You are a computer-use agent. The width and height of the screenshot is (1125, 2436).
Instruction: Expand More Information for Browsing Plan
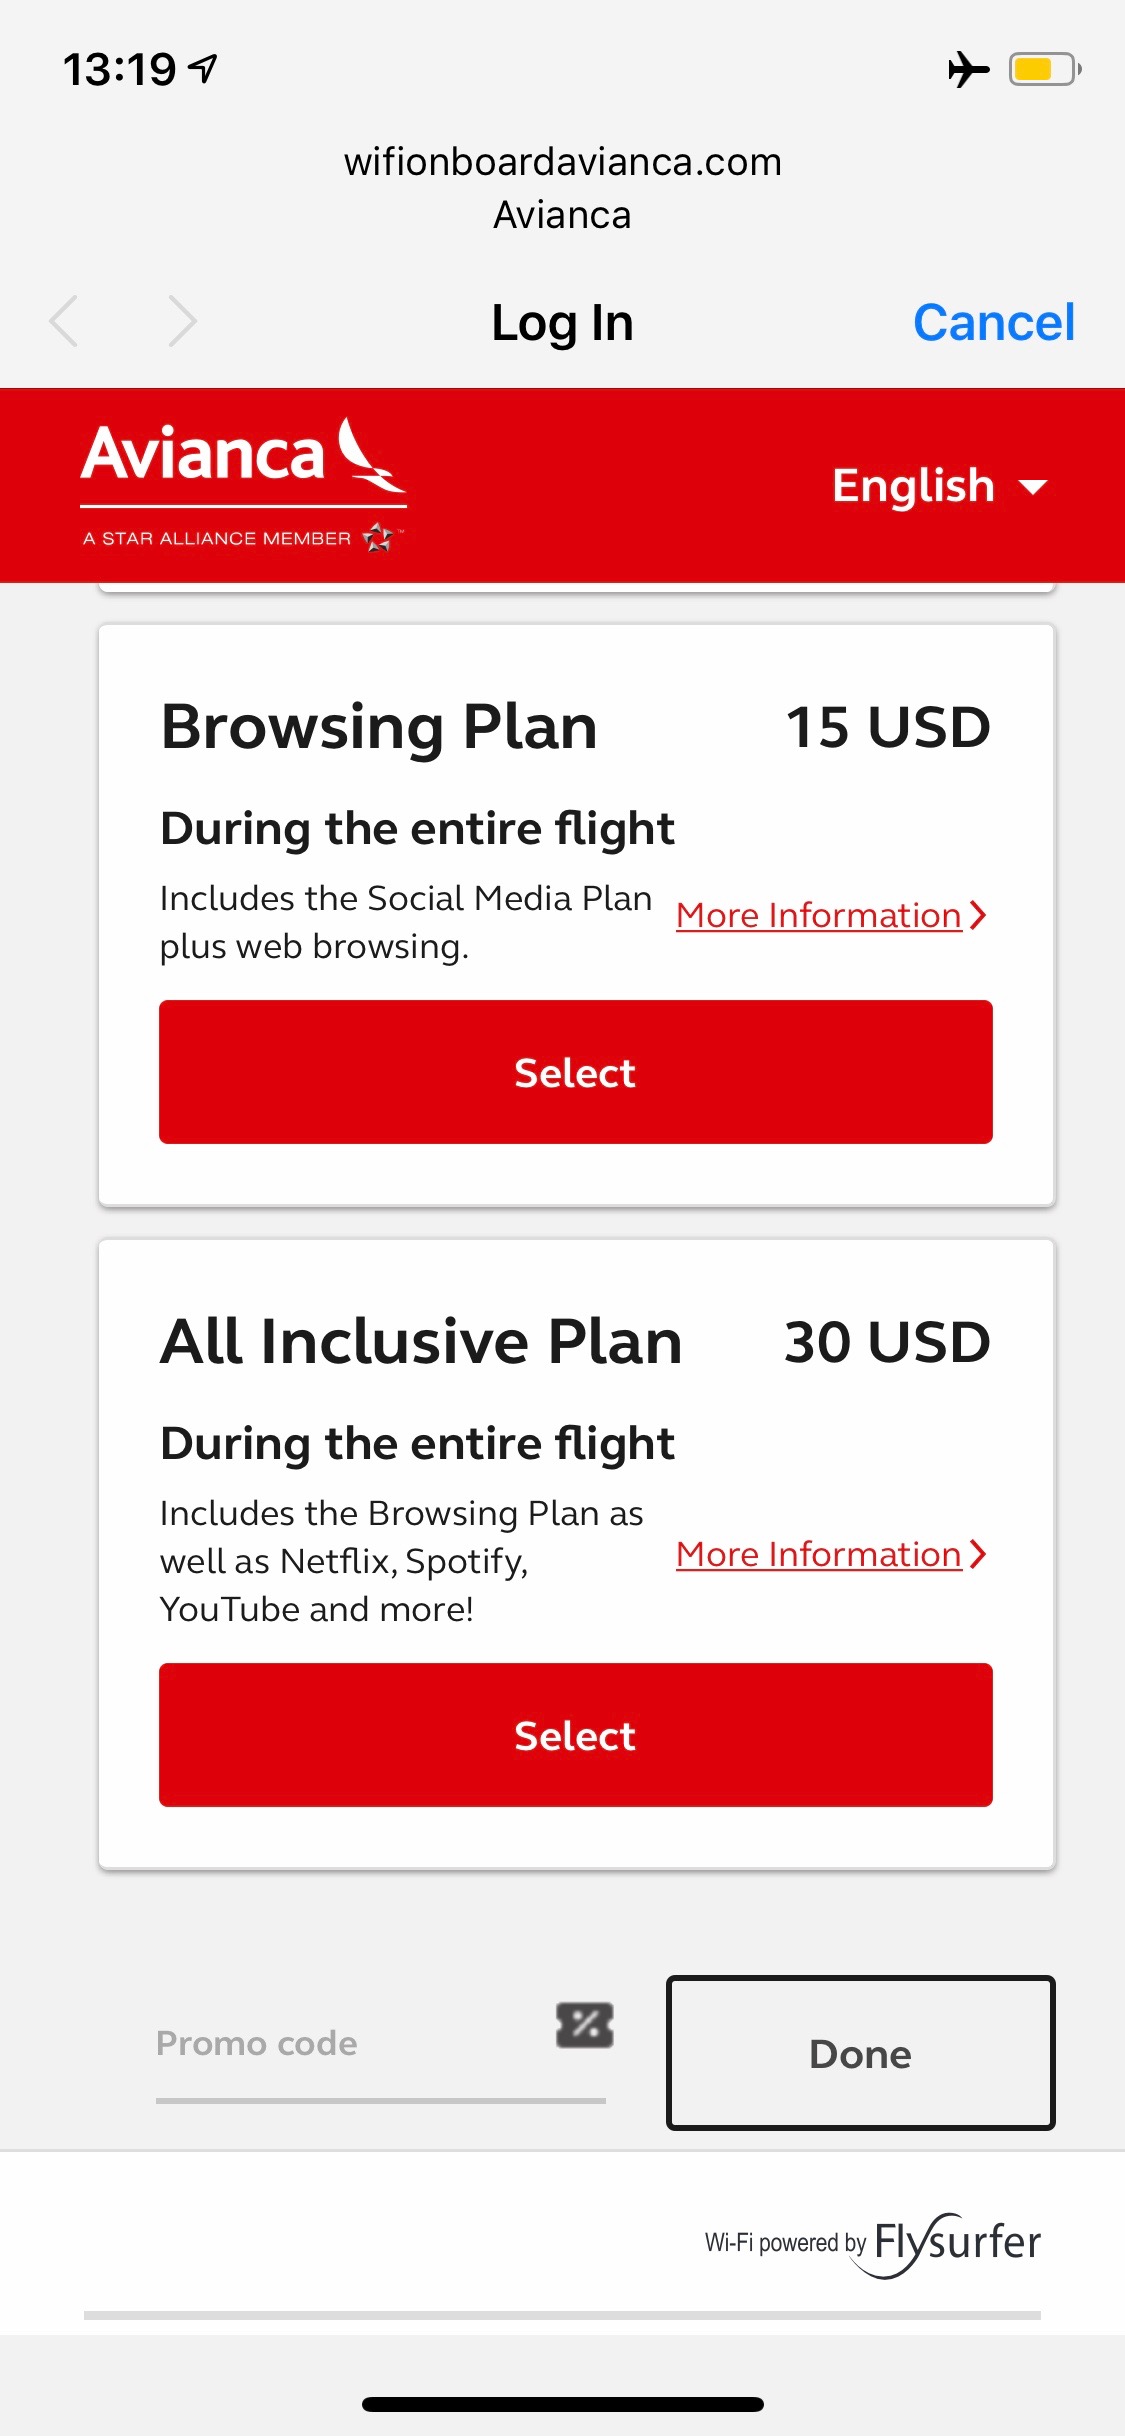coord(830,916)
